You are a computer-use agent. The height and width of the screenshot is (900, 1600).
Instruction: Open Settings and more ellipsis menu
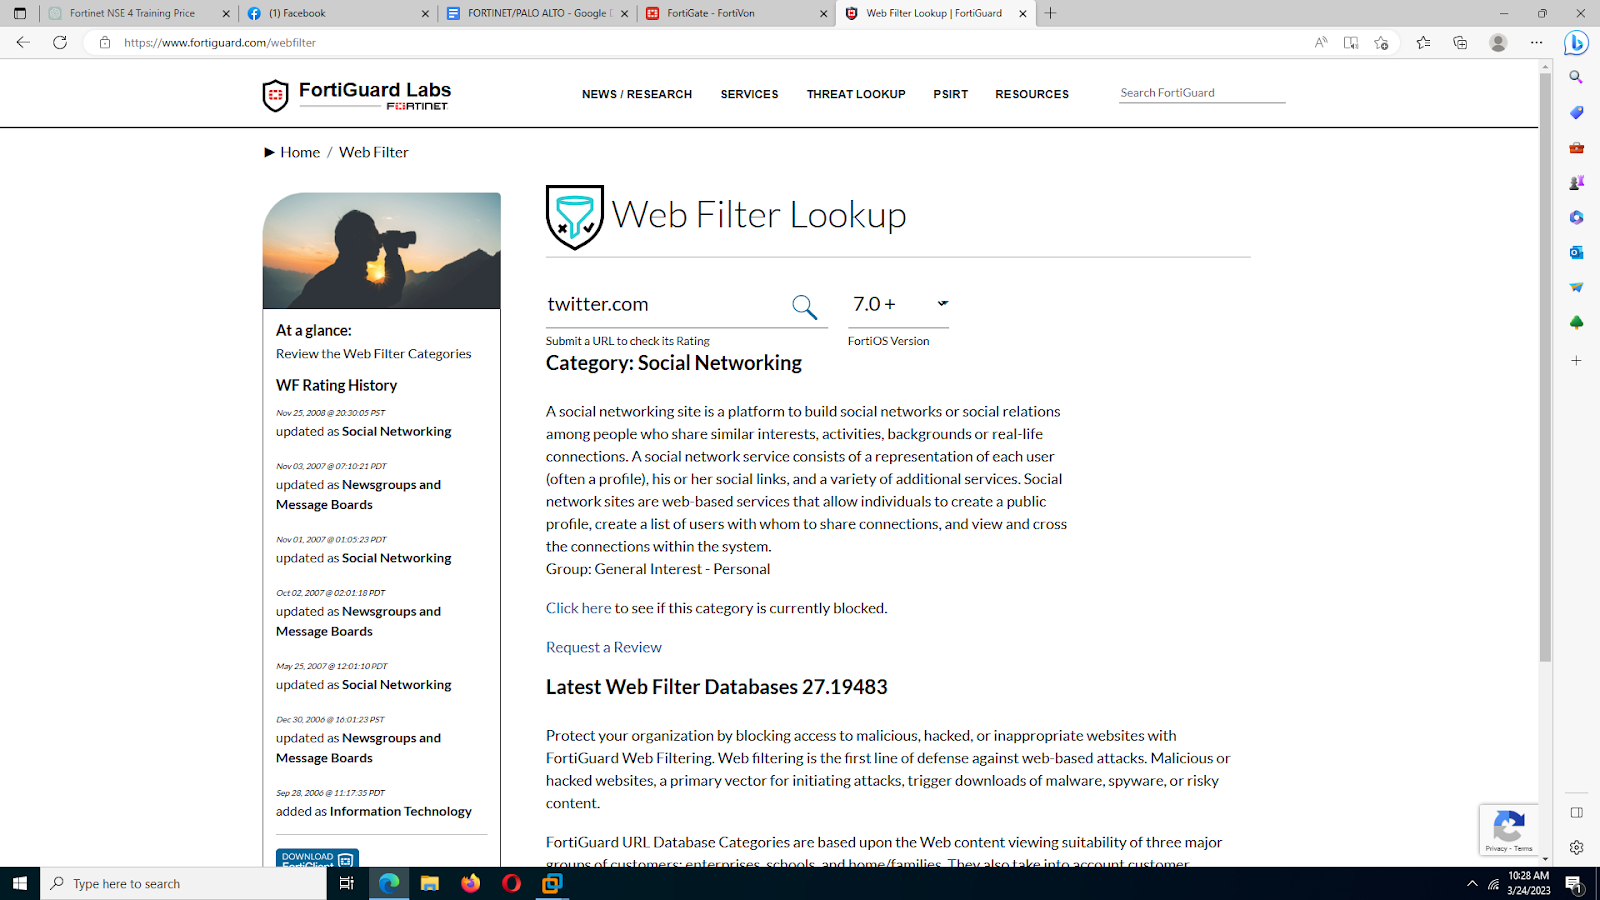[x=1536, y=42]
